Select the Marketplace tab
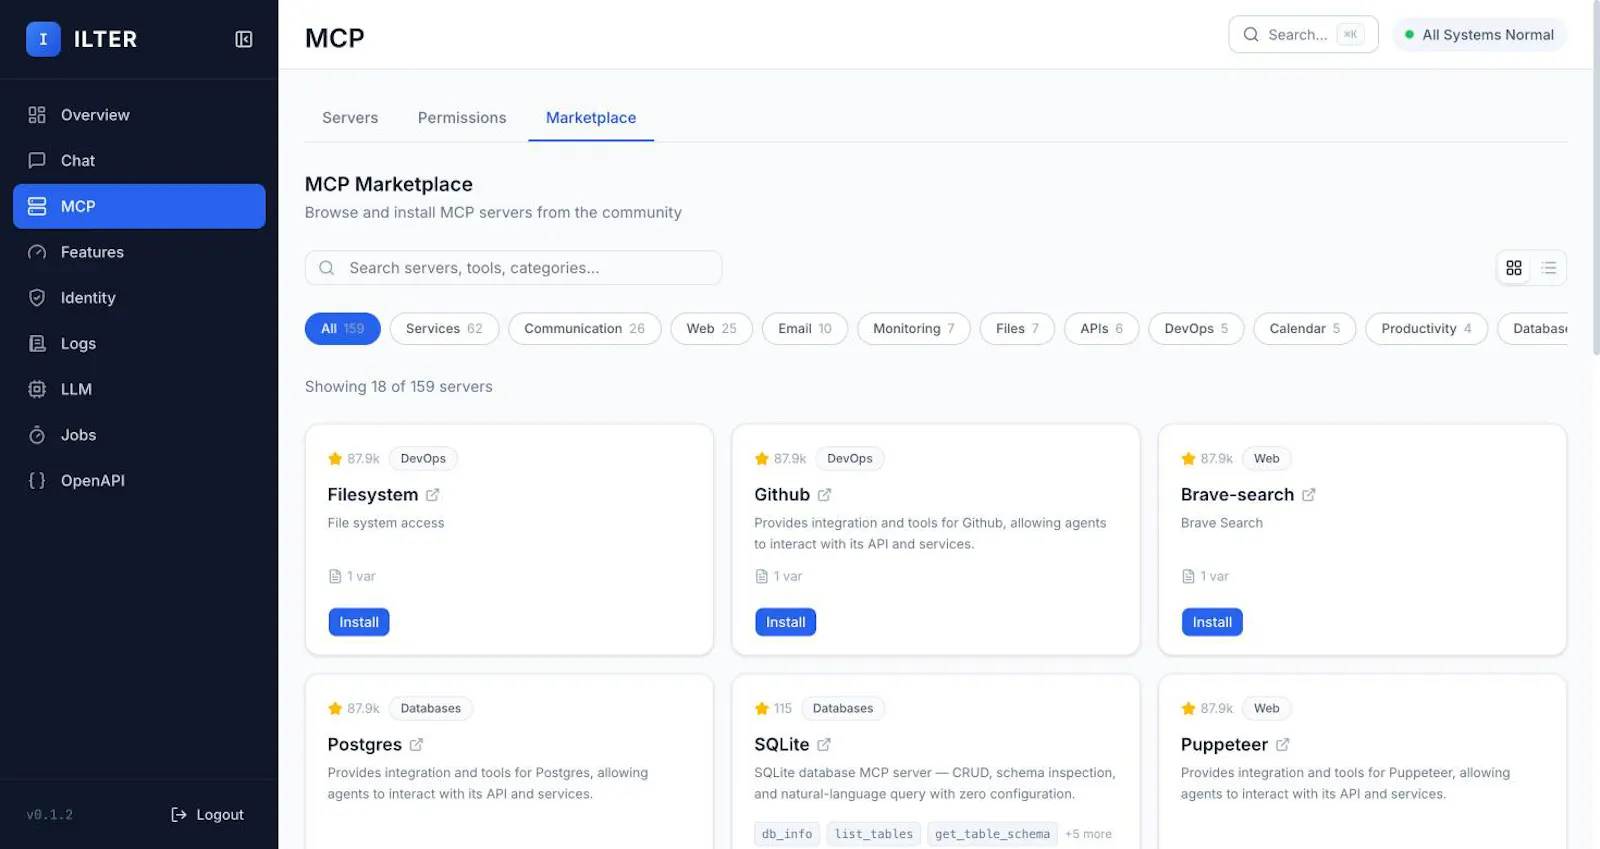Image resolution: width=1600 pixels, height=849 pixels. (x=591, y=118)
